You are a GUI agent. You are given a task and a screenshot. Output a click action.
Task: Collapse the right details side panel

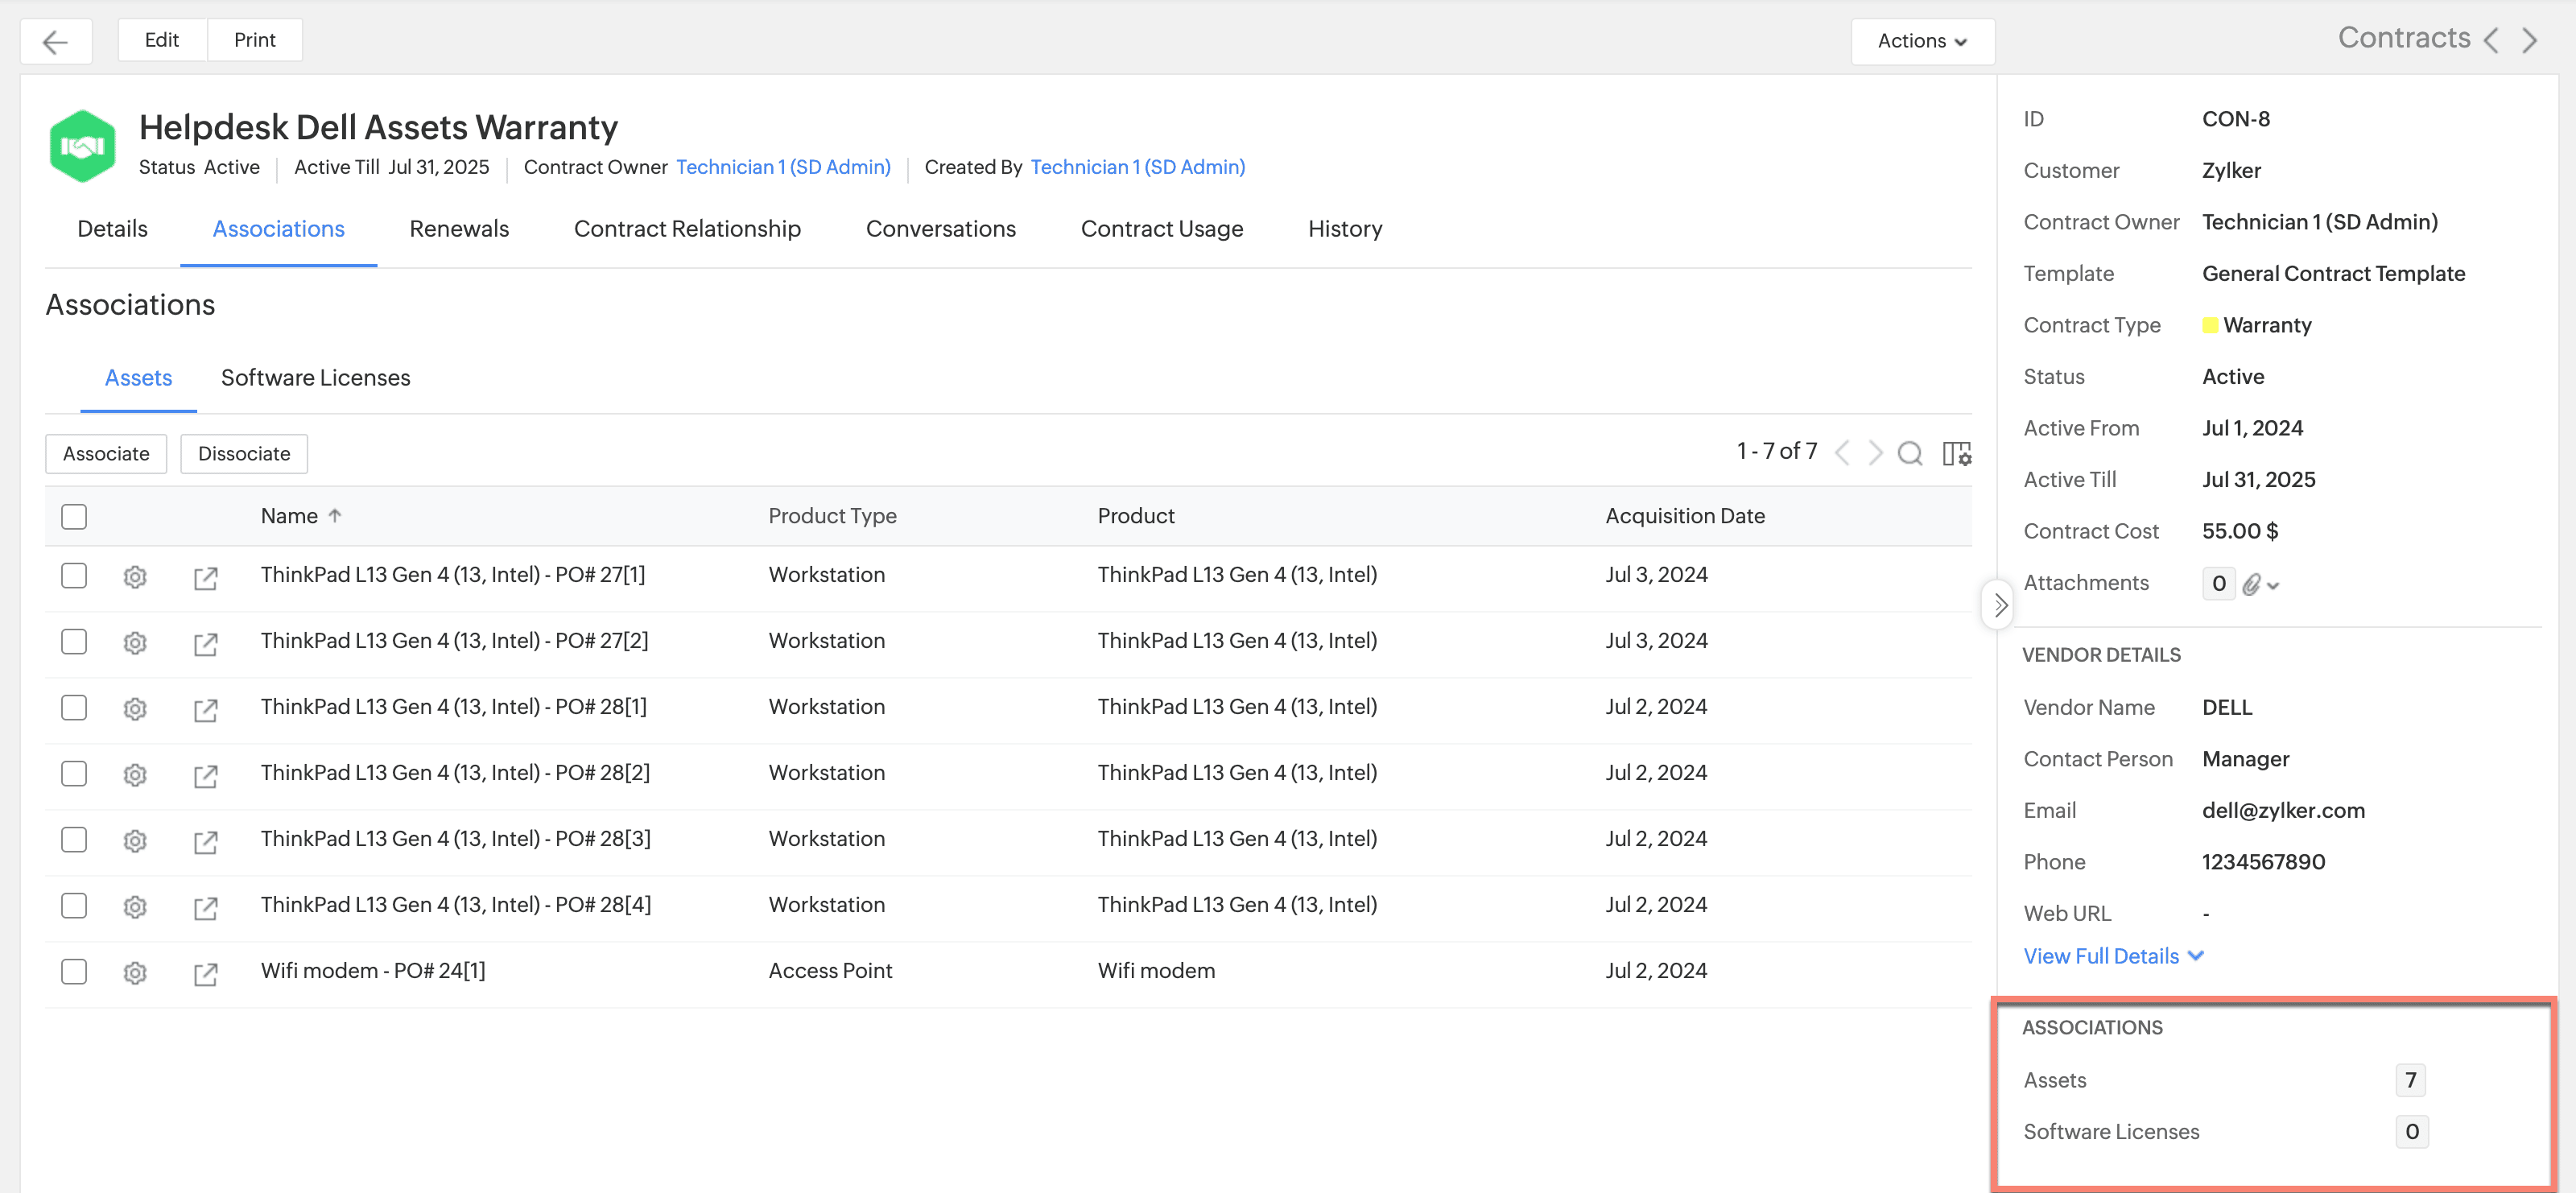coord(1999,605)
